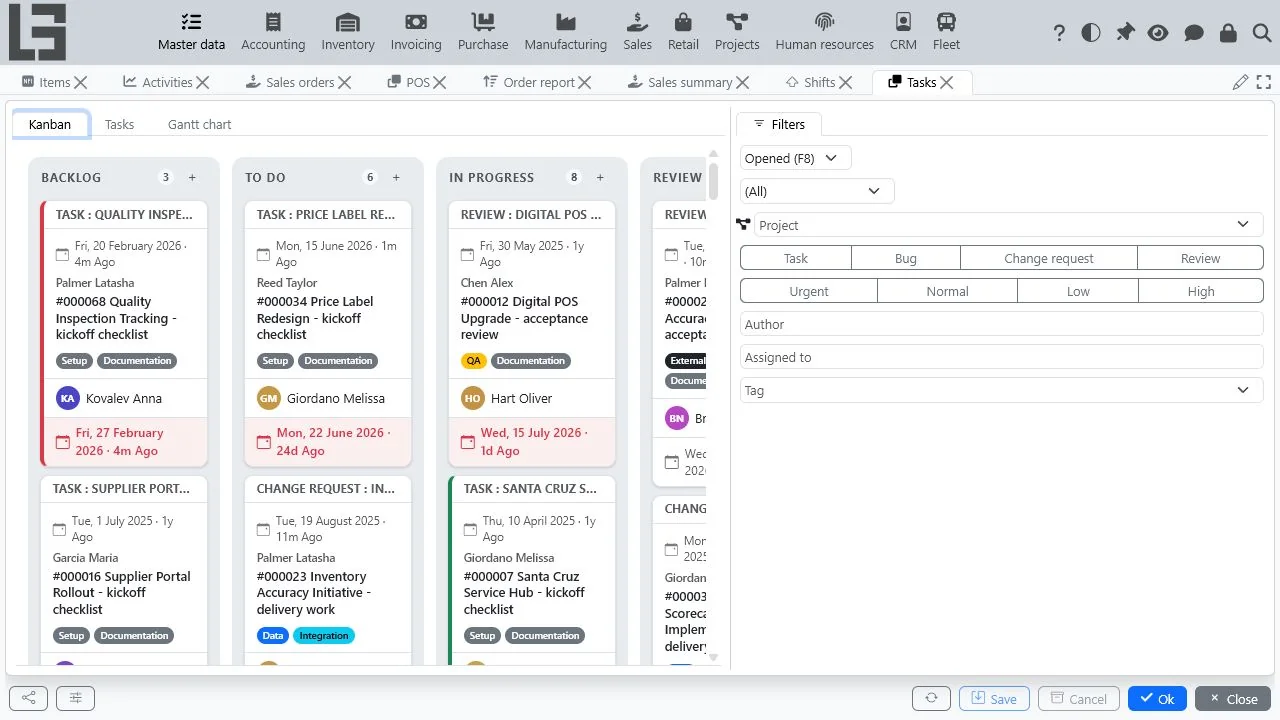Screen dimensions: 1280x720
Task: Open the Human resources module
Action: pos(824,32)
